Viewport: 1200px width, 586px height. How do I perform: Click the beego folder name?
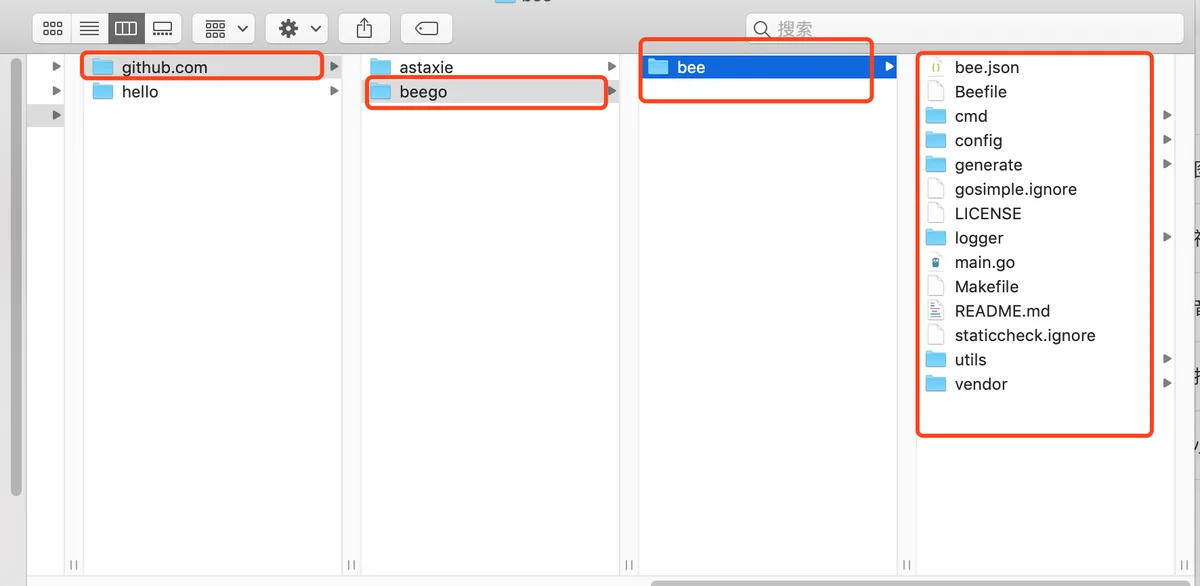[x=423, y=92]
